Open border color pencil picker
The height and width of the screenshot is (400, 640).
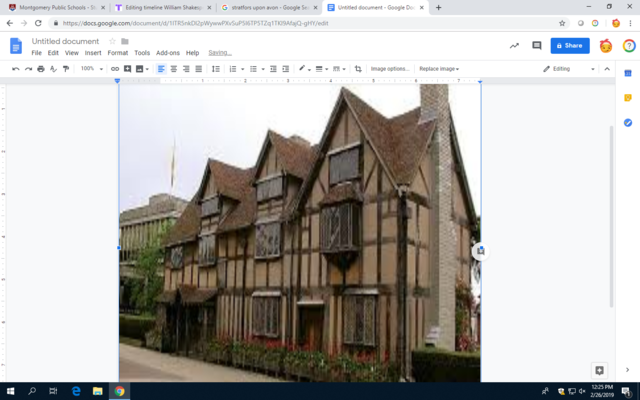pyautogui.click(x=304, y=69)
